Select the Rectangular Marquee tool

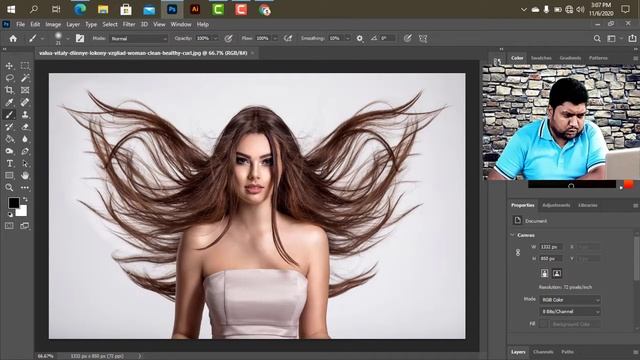click(25, 66)
